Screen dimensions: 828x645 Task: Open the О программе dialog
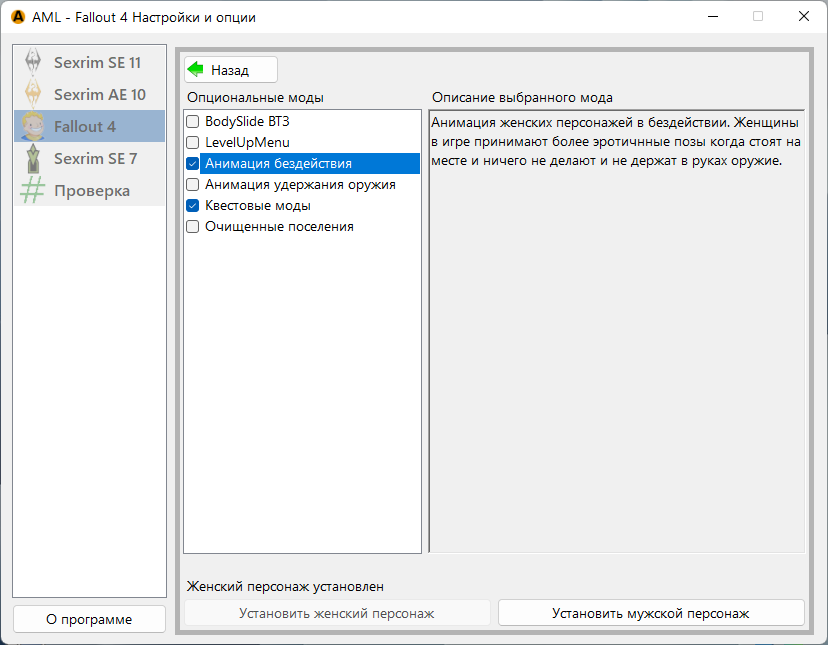(89, 619)
